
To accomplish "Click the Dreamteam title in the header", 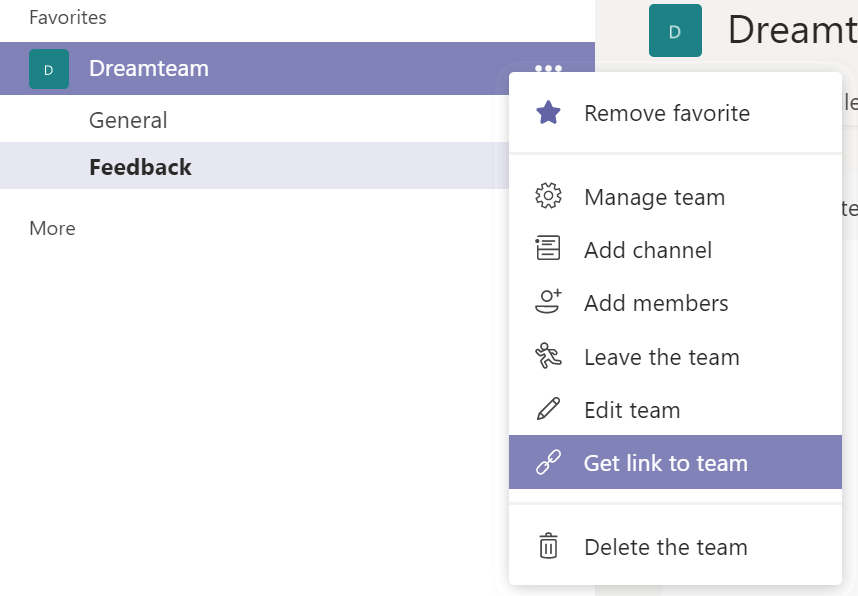I will pos(790,30).
